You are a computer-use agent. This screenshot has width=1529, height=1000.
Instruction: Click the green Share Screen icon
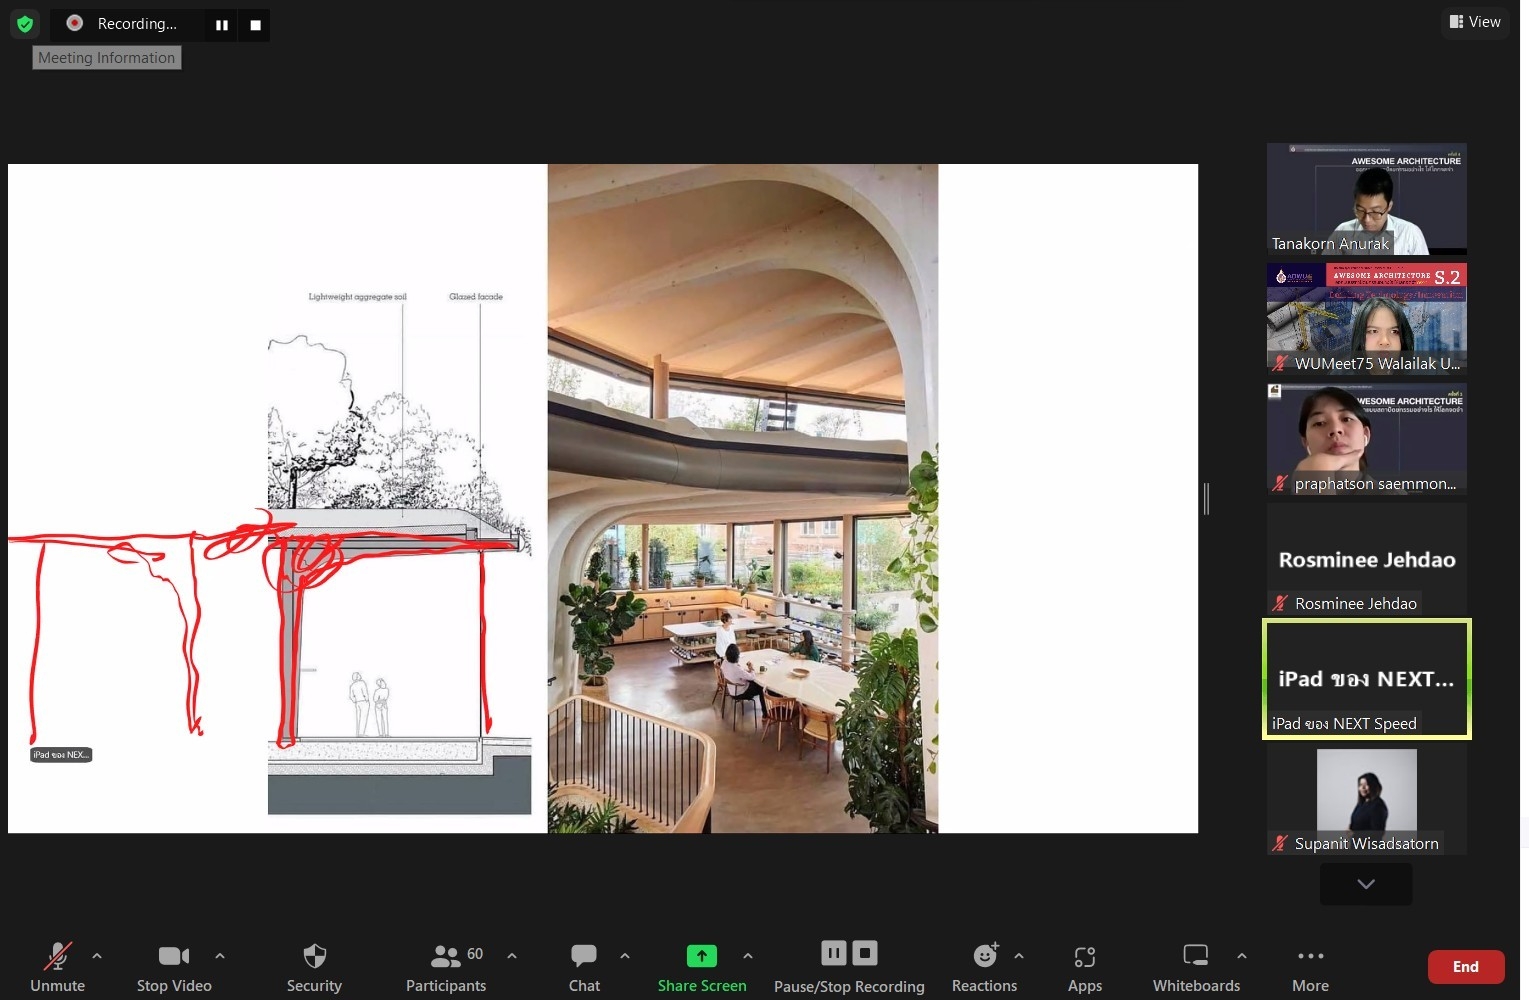pyautogui.click(x=701, y=956)
